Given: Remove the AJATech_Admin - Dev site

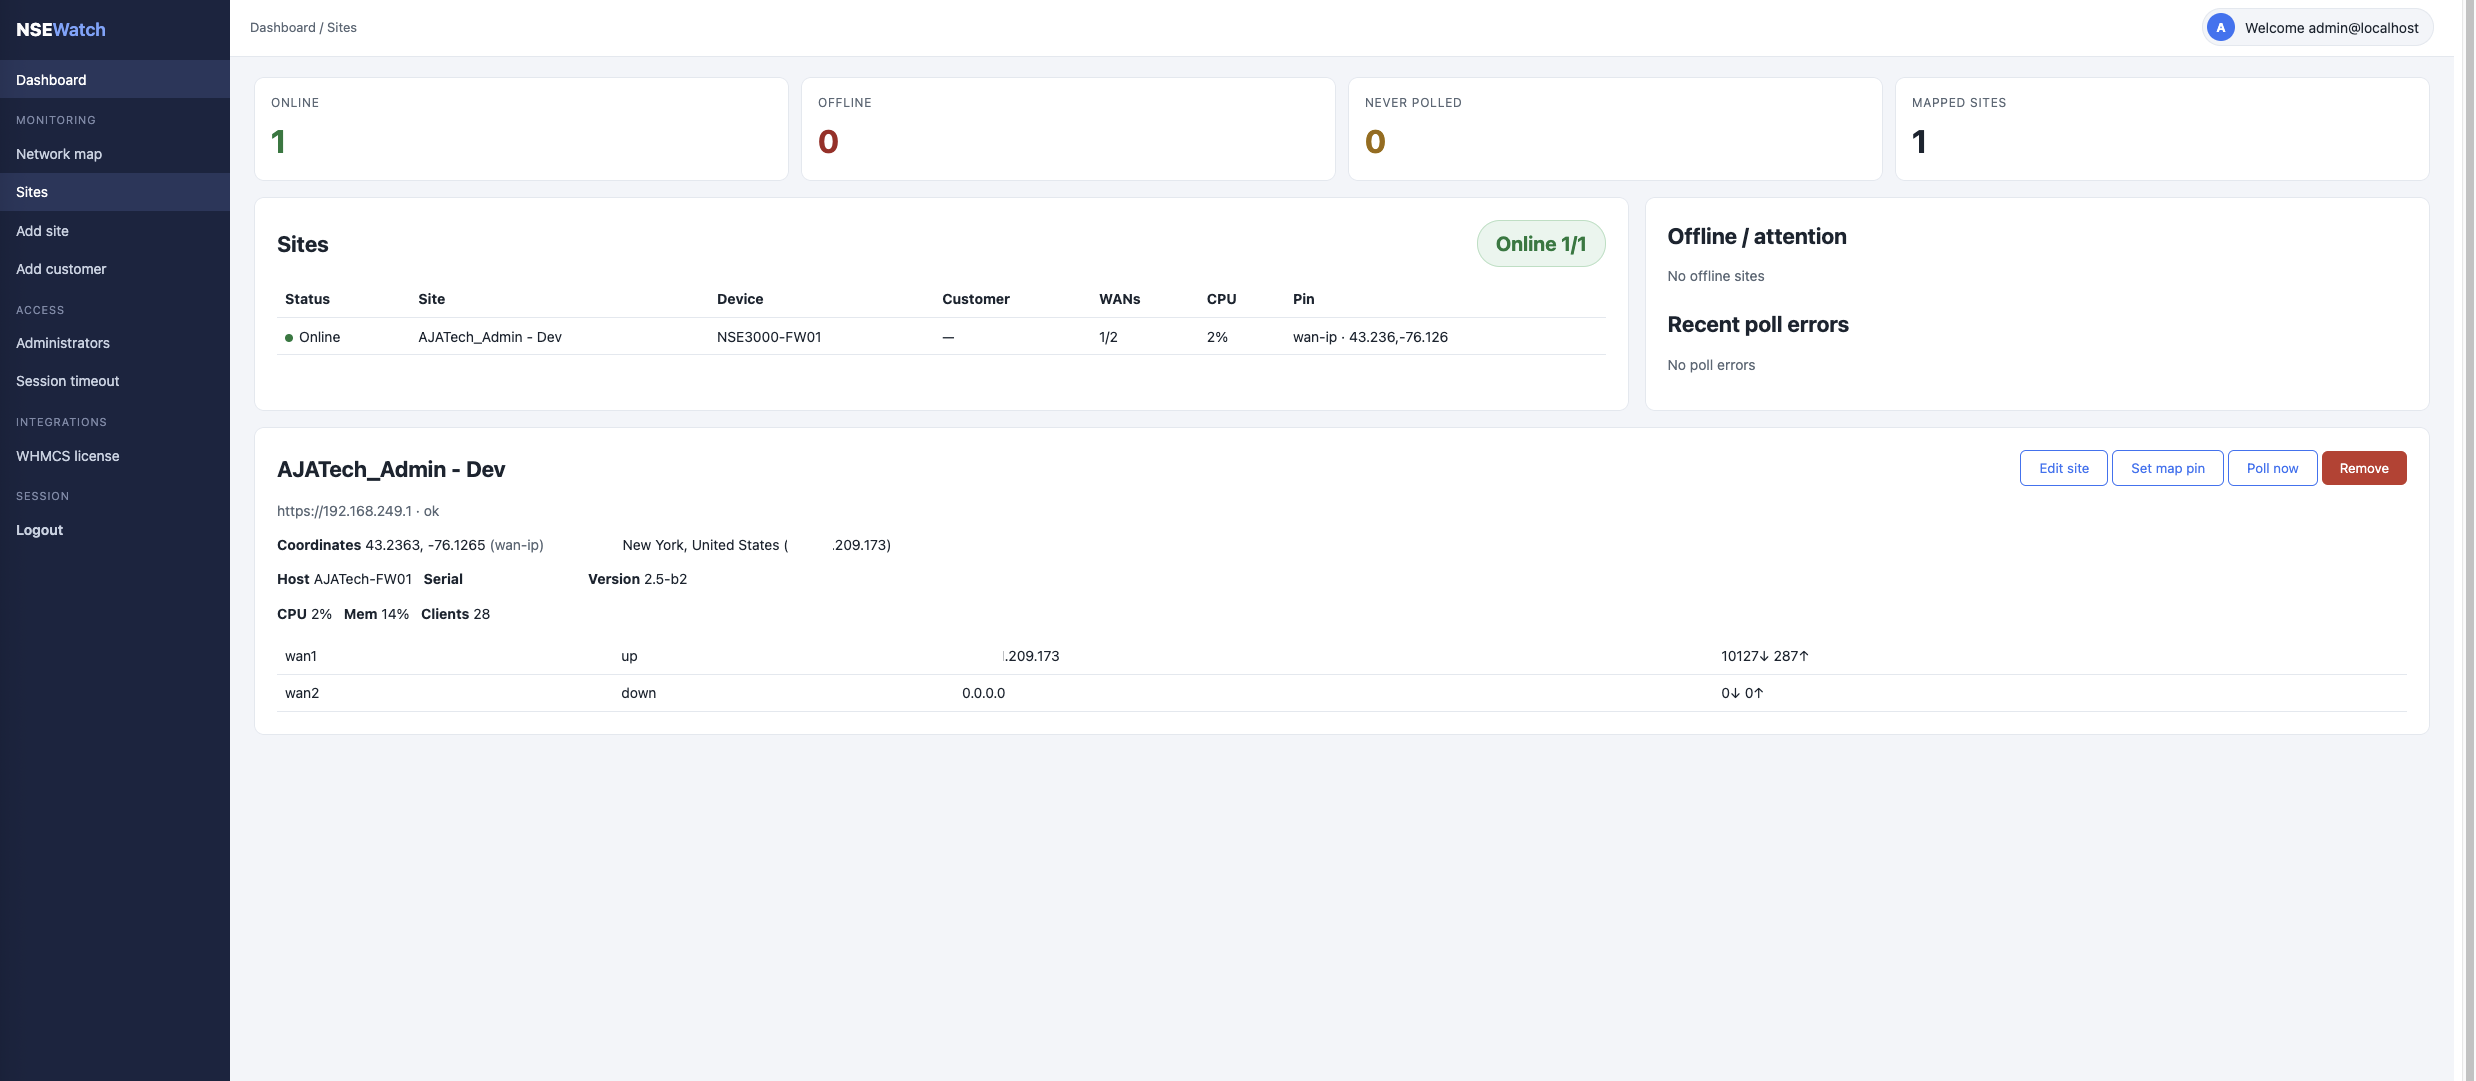Looking at the screenshot, I should (x=2363, y=468).
